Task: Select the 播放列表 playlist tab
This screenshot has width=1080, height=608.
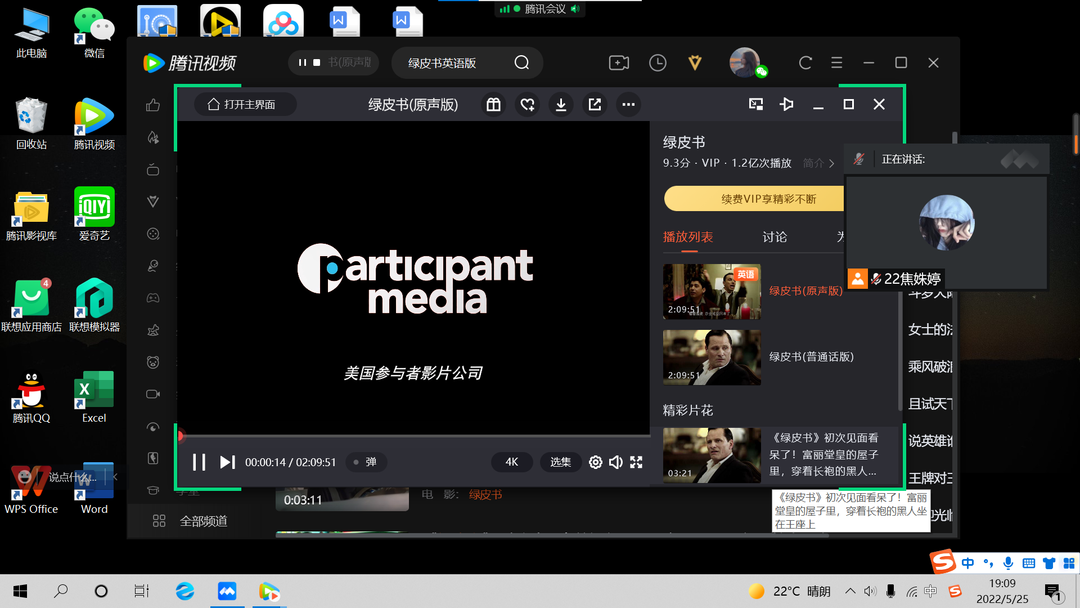Action: (688, 237)
